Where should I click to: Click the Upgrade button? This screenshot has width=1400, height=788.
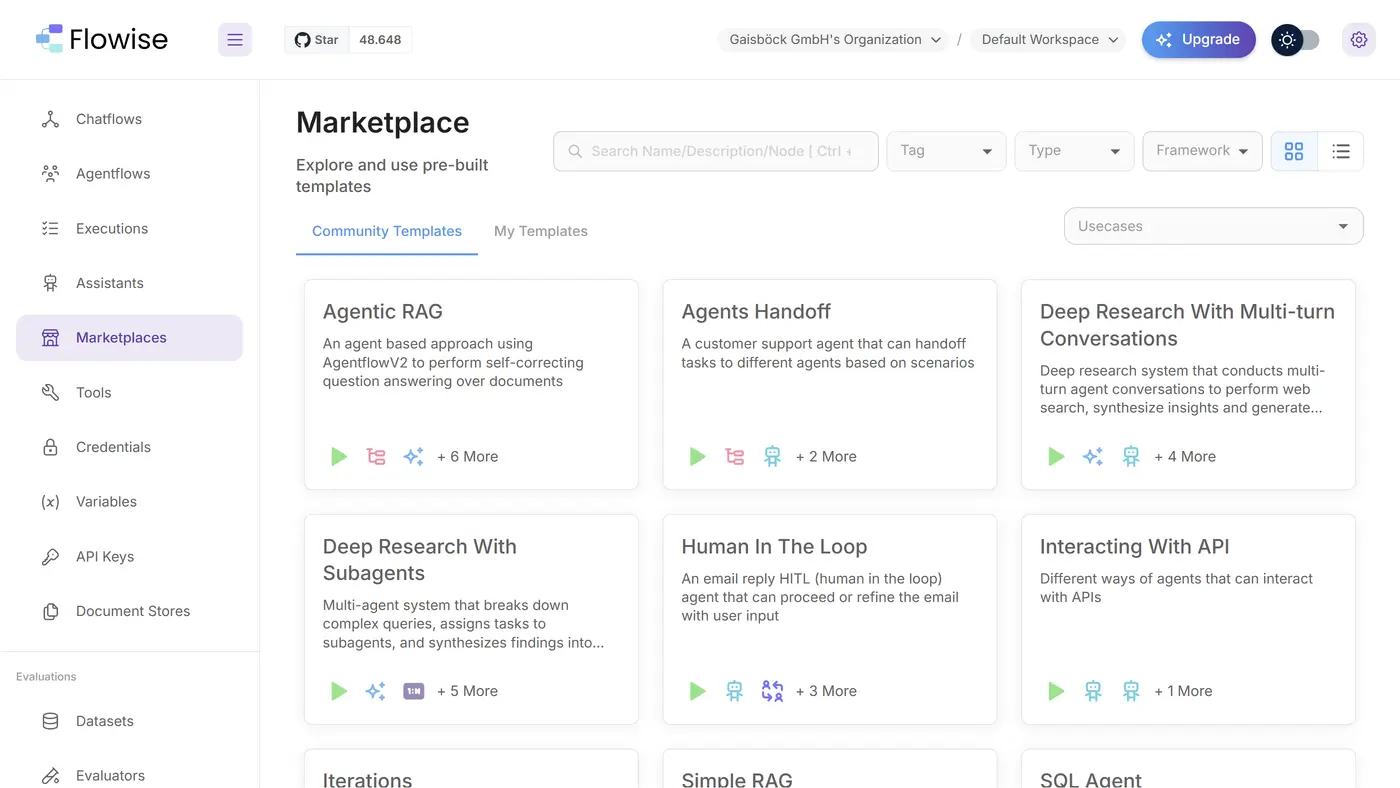[x=1199, y=40]
